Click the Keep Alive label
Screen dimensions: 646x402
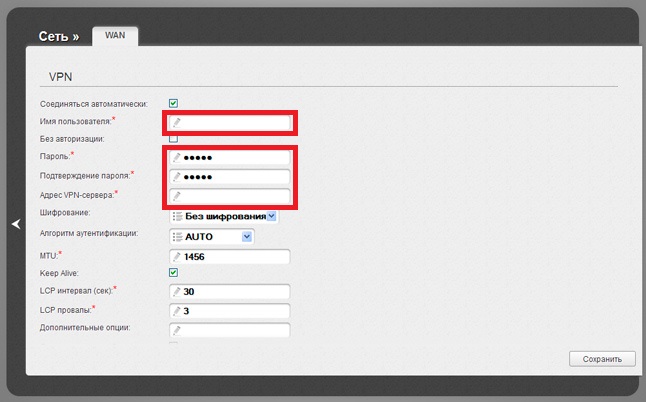(x=59, y=273)
